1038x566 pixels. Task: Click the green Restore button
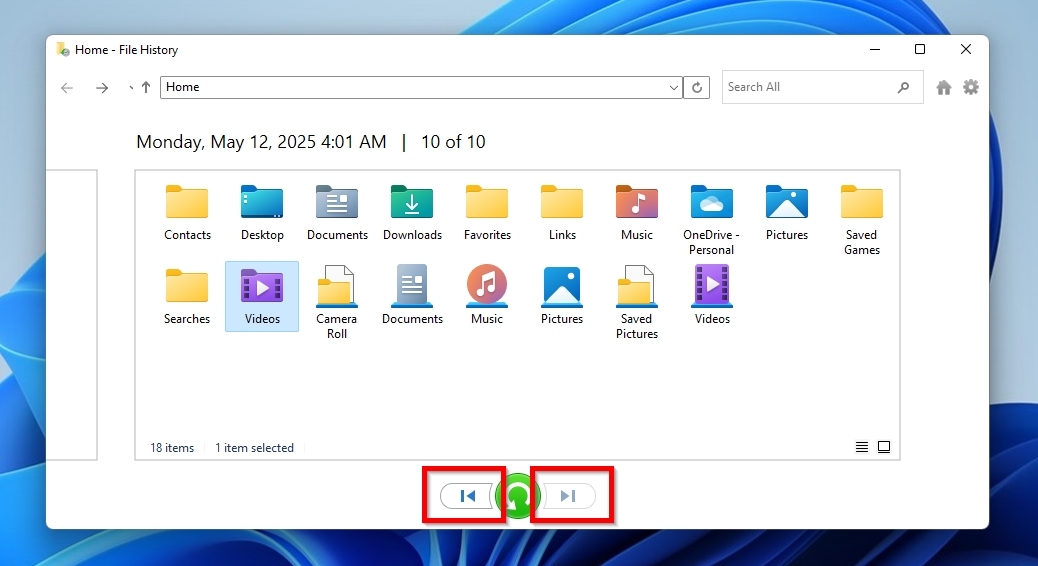518,496
